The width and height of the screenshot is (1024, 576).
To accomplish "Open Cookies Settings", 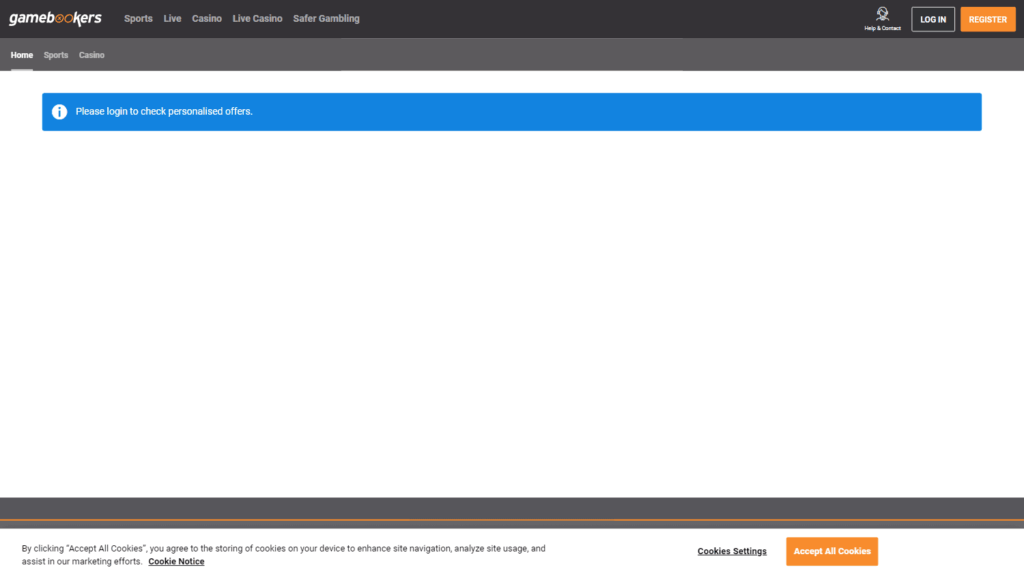I will pos(732,551).
